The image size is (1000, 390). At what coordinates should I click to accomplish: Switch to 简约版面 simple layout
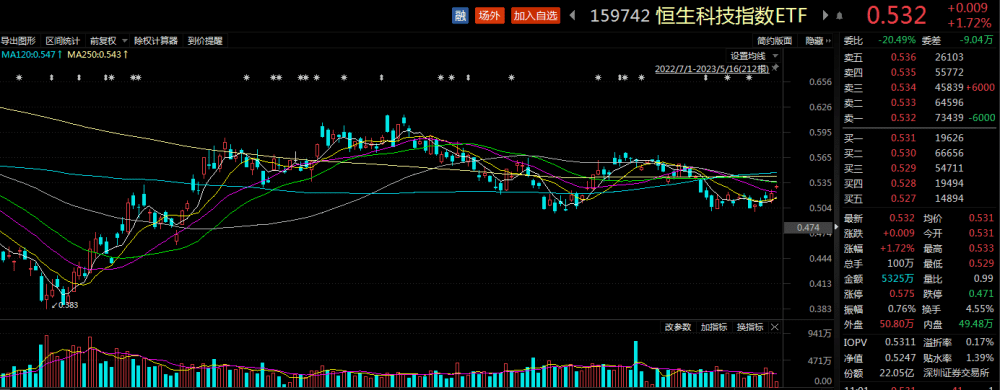click(775, 41)
